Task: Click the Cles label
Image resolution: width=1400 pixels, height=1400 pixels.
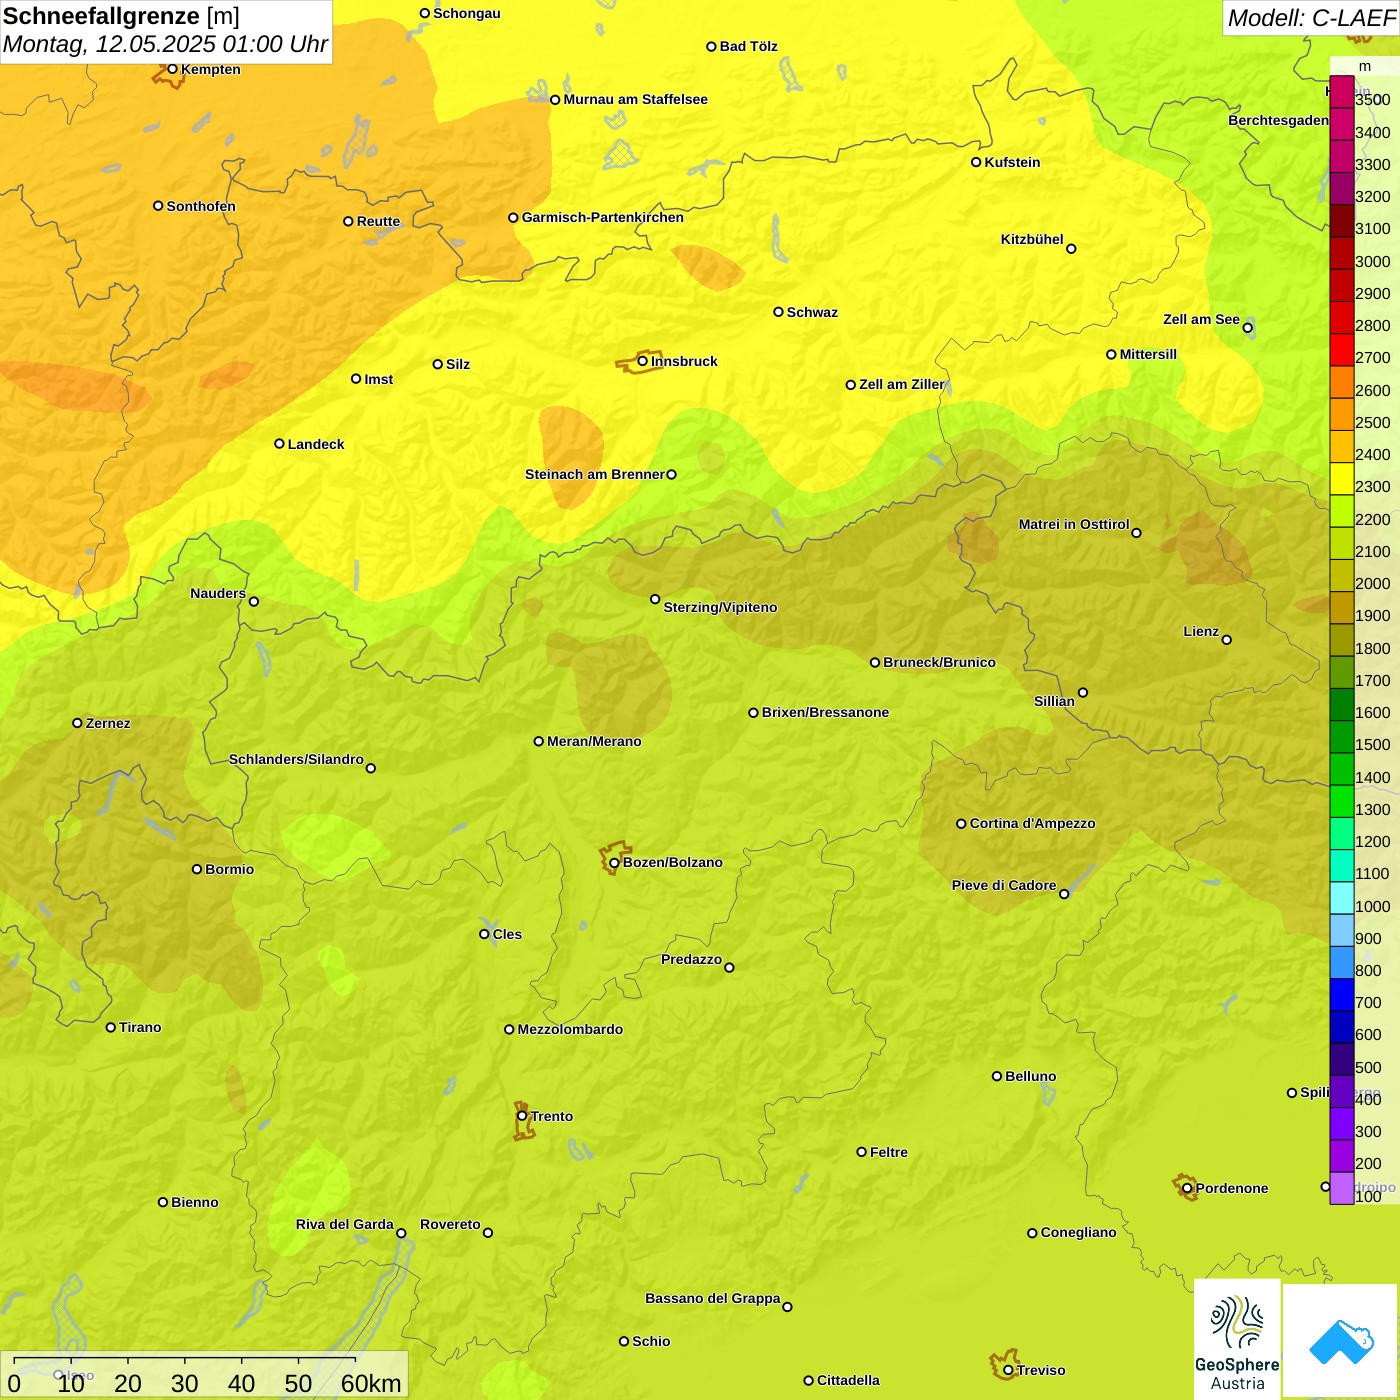Action: click(x=507, y=934)
